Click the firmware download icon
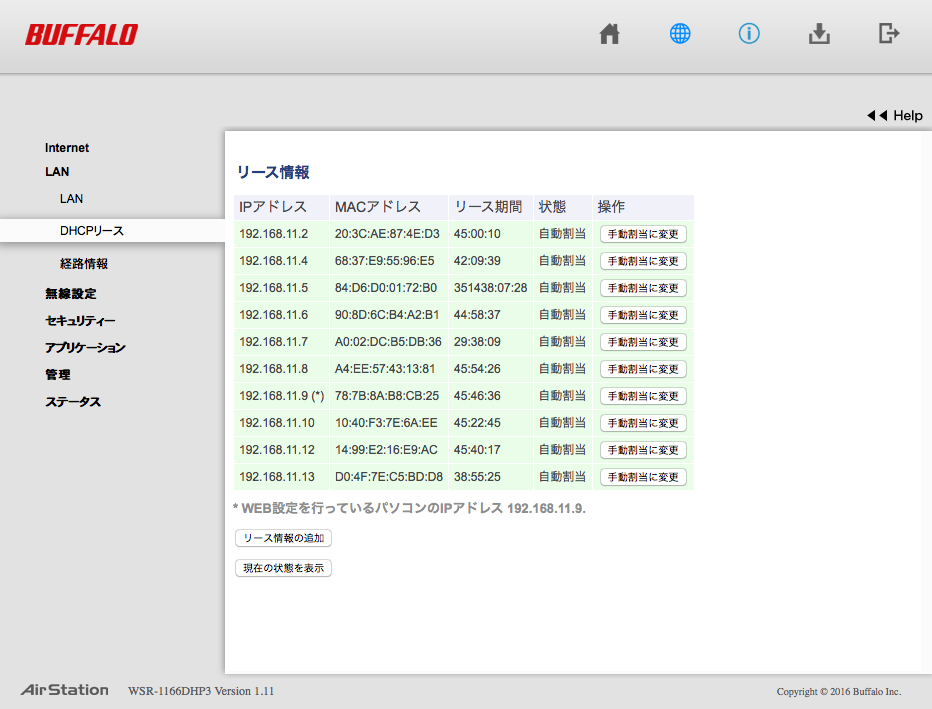The width and height of the screenshot is (932, 709). point(819,34)
